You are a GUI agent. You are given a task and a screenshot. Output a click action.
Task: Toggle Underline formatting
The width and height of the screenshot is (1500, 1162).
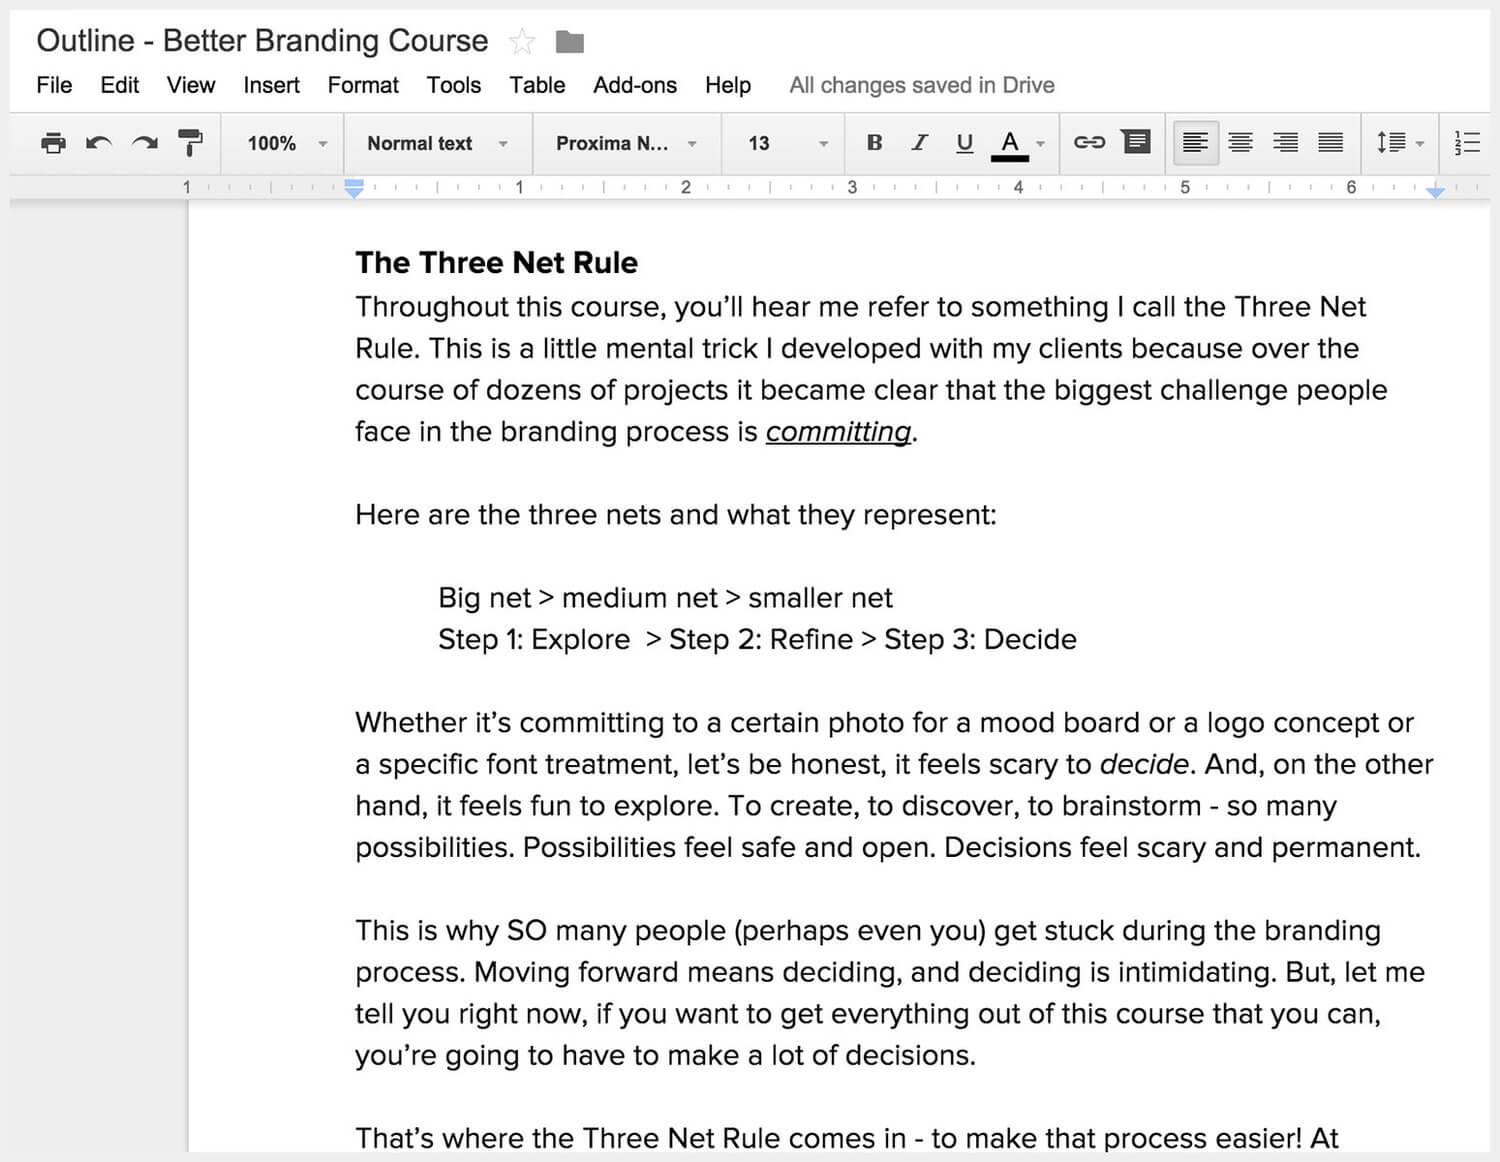click(964, 143)
